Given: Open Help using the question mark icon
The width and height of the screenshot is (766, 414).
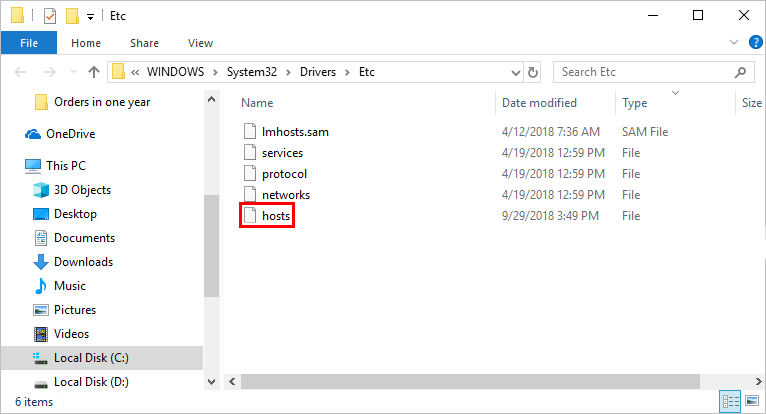Looking at the screenshot, I should click(755, 43).
